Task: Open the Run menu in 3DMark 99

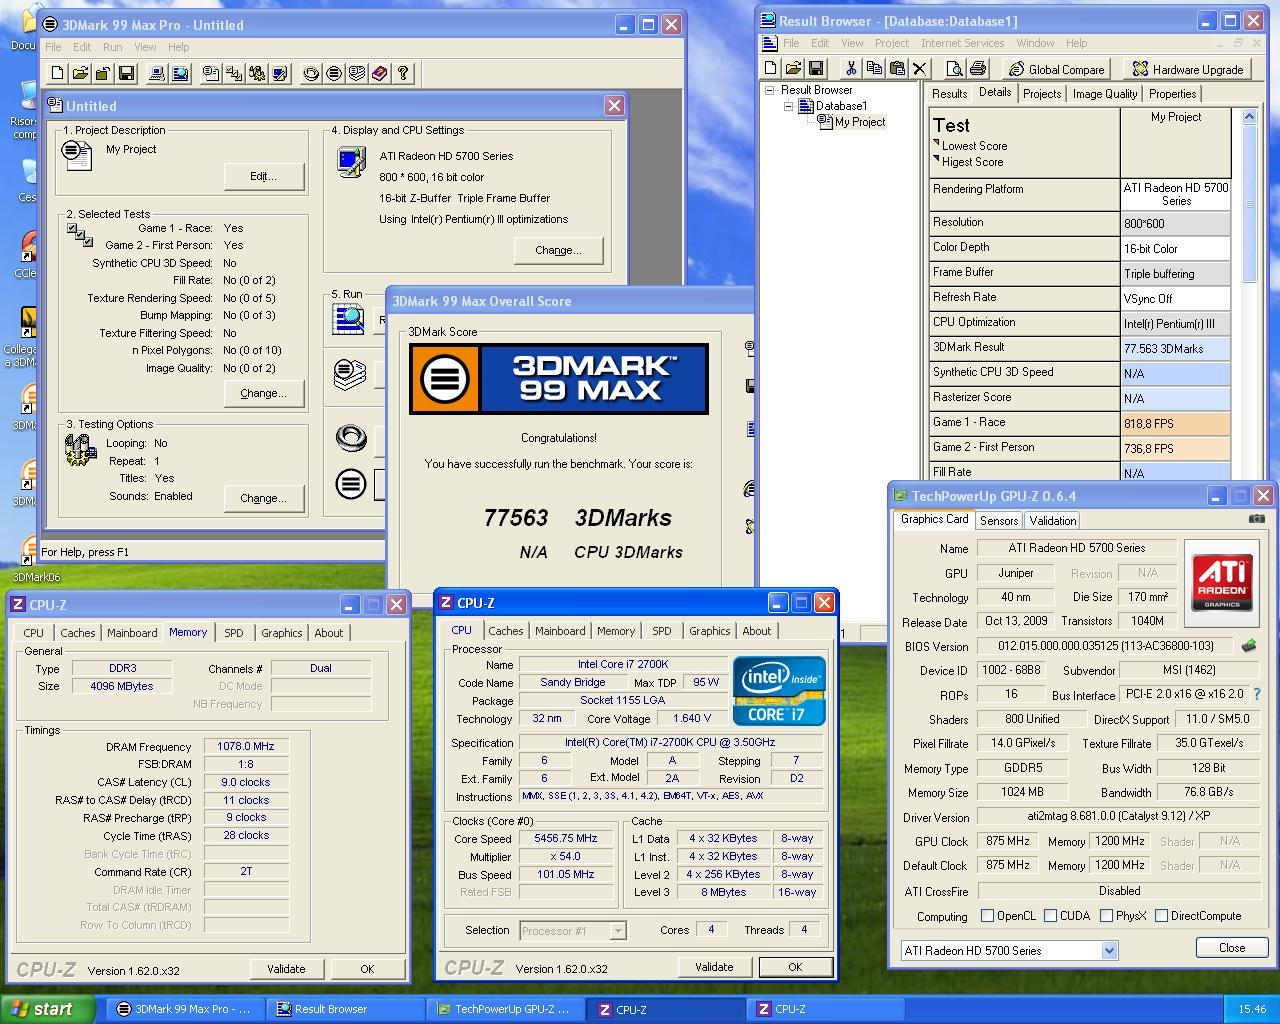Action: coord(113,47)
